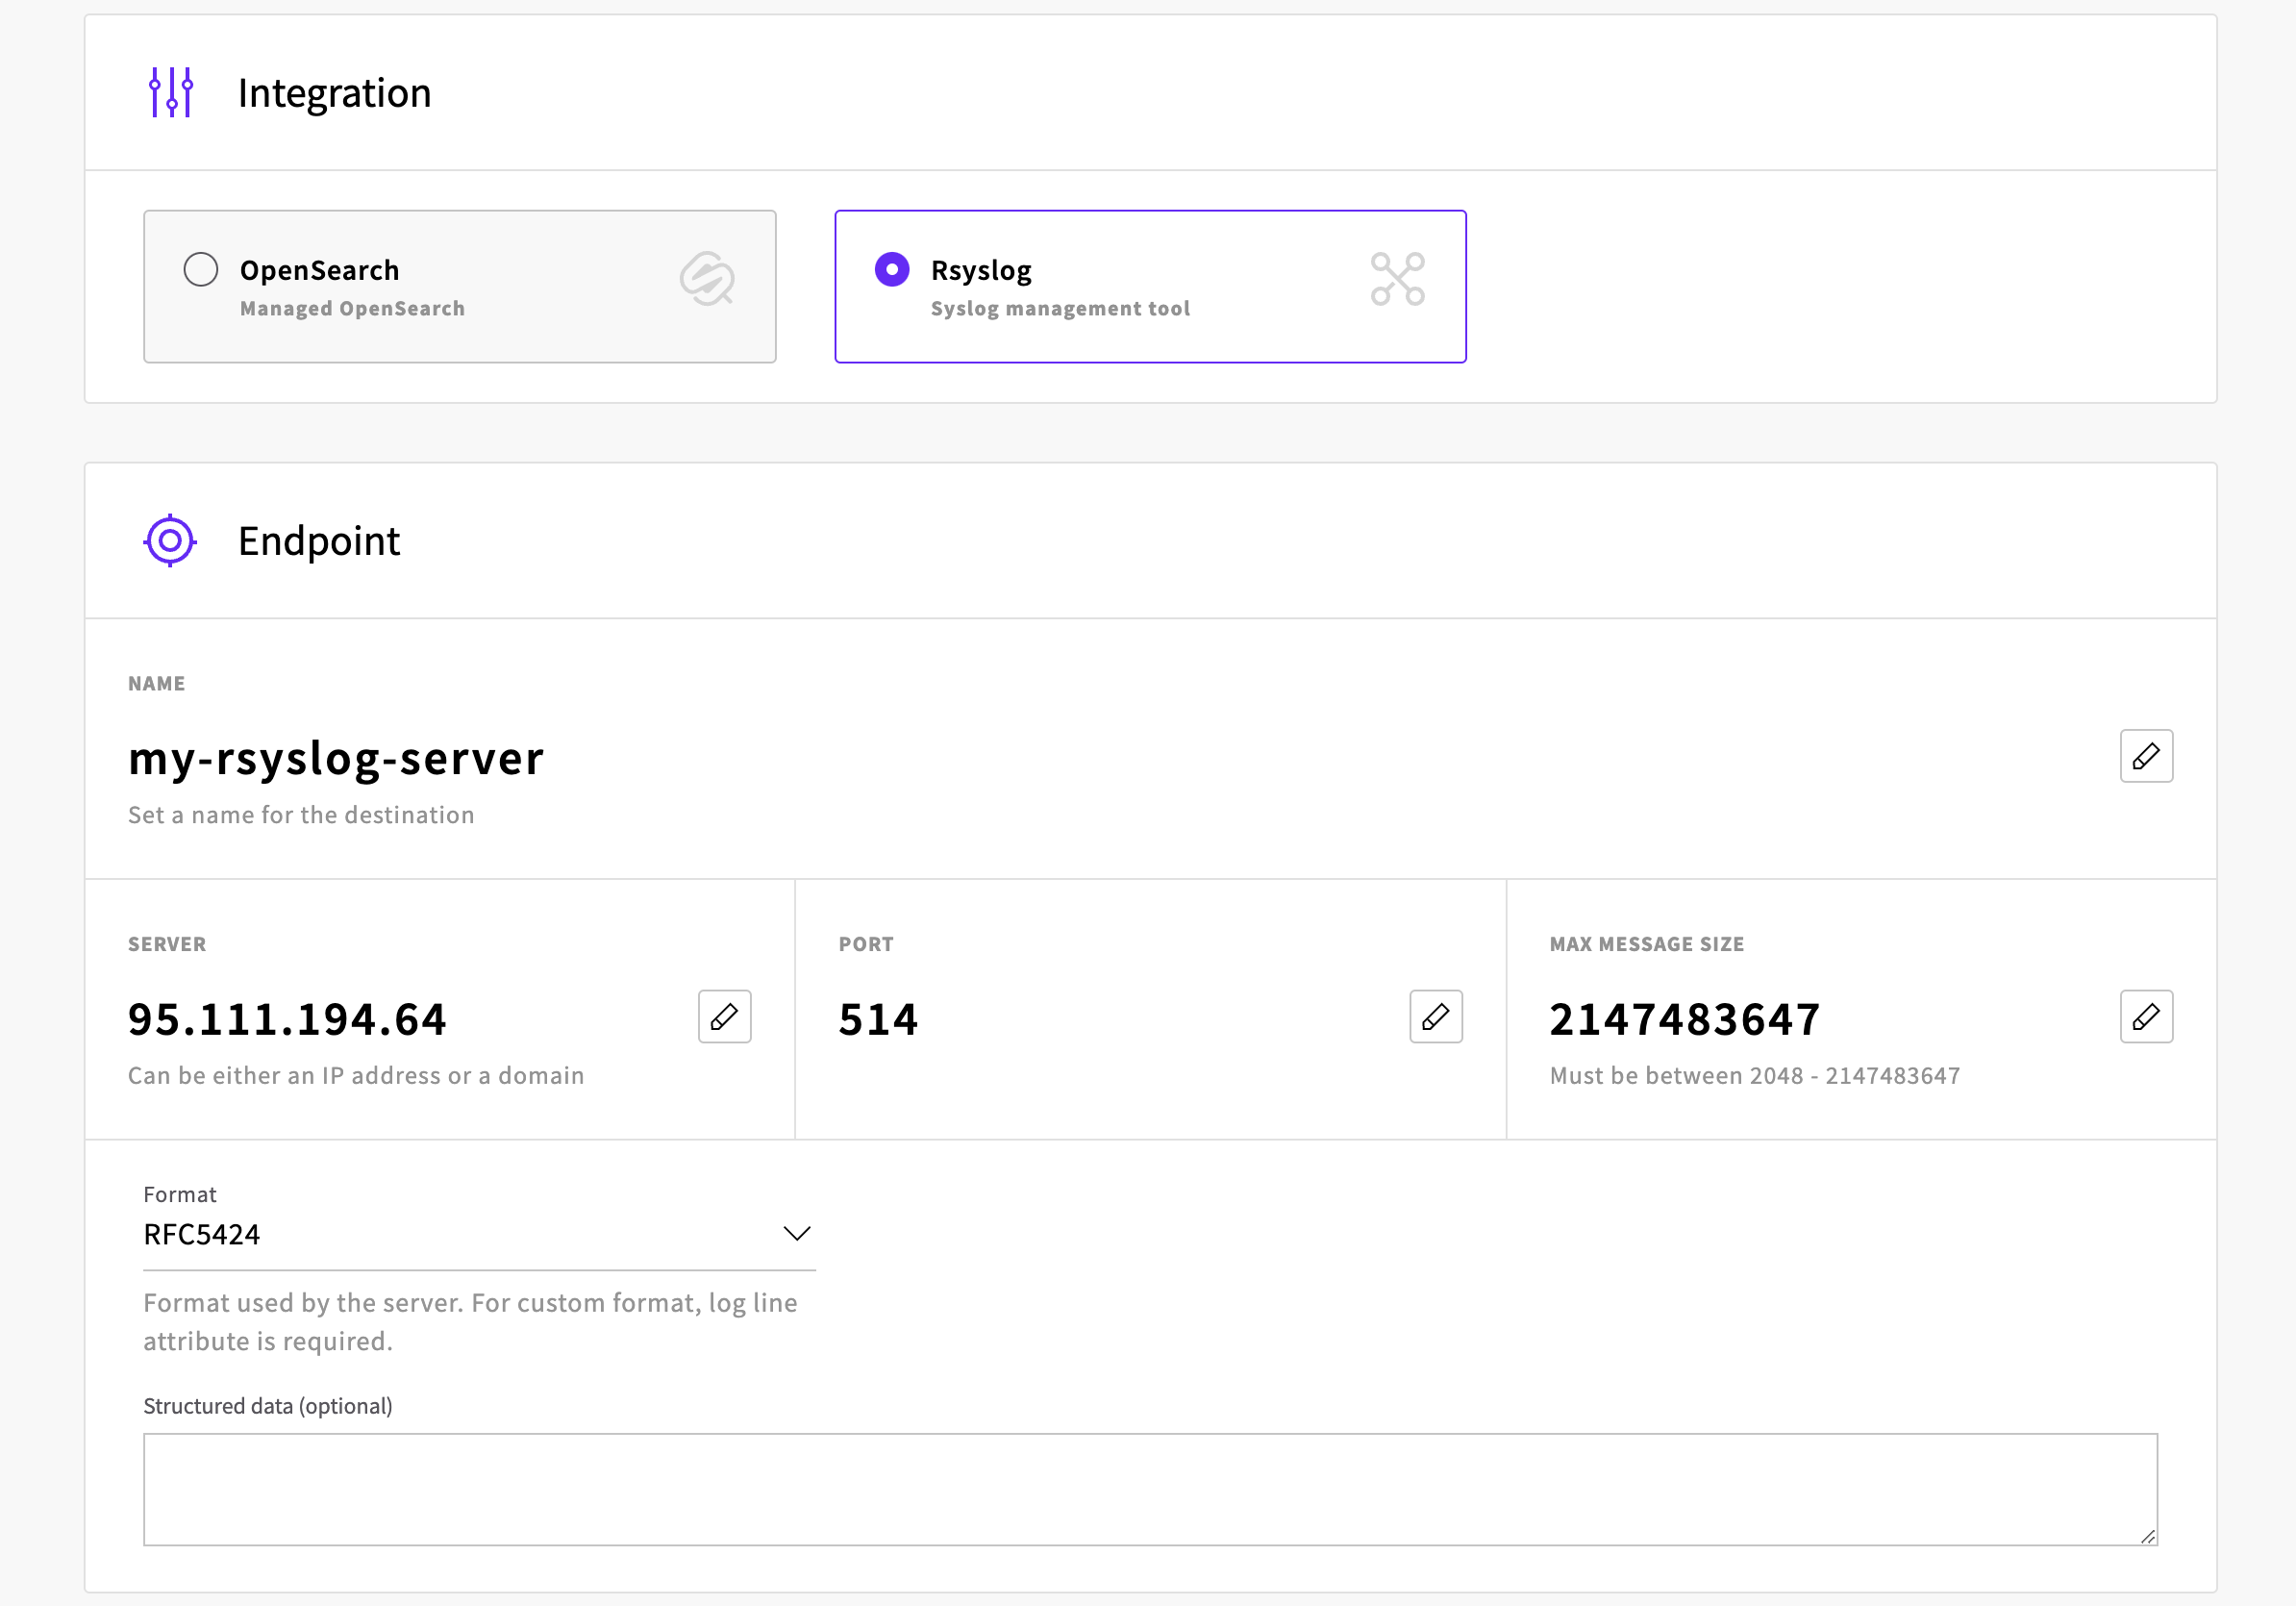Click the Endpoint target icon
The width and height of the screenshot is (2296, 1606).
tap(170, 541)
